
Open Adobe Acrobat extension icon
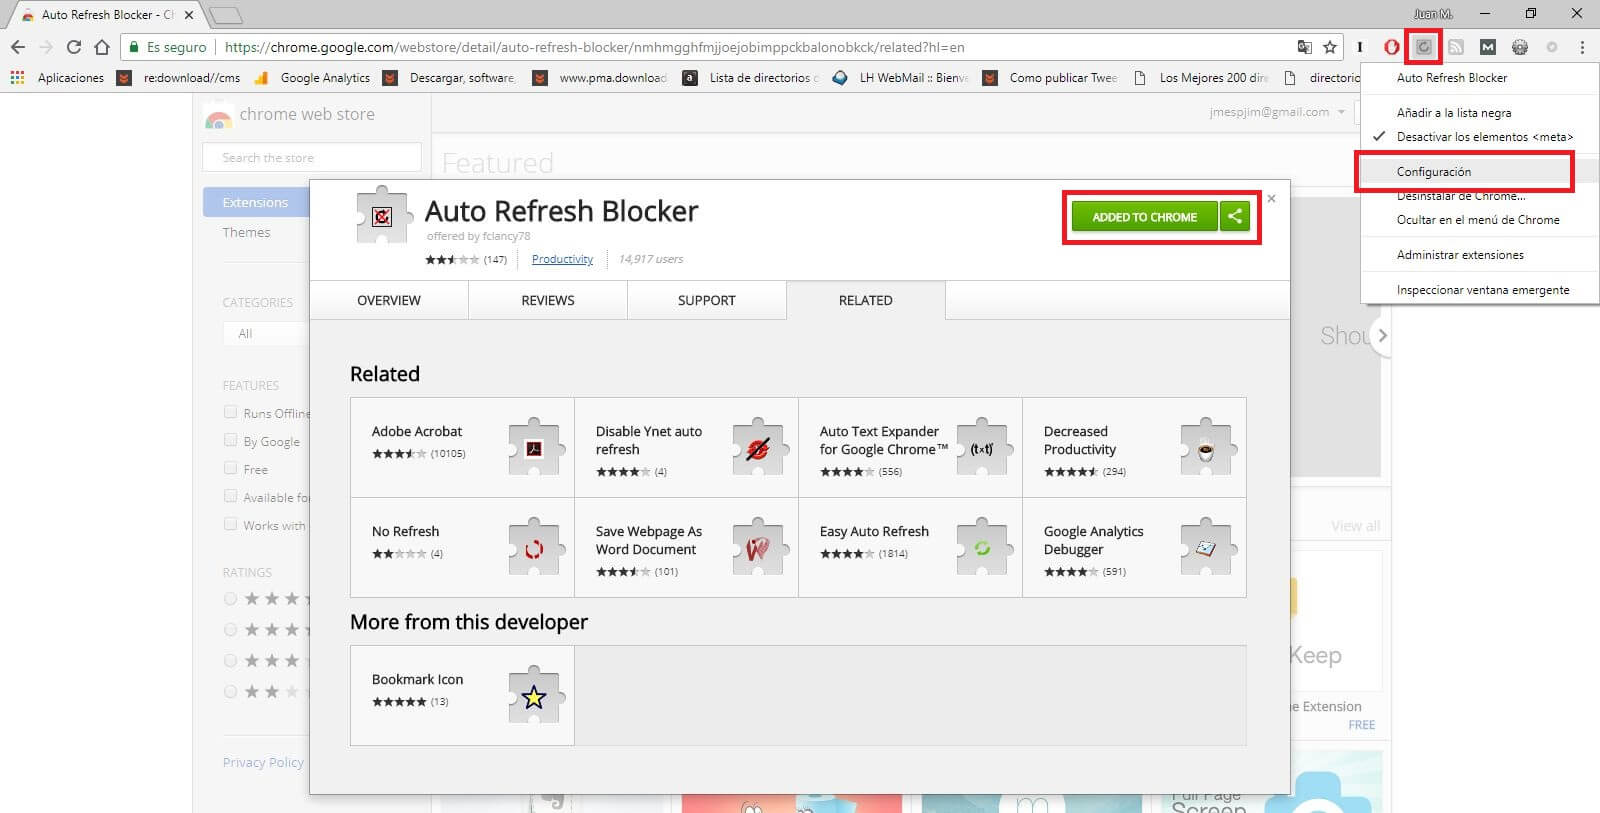coord(534,447)
